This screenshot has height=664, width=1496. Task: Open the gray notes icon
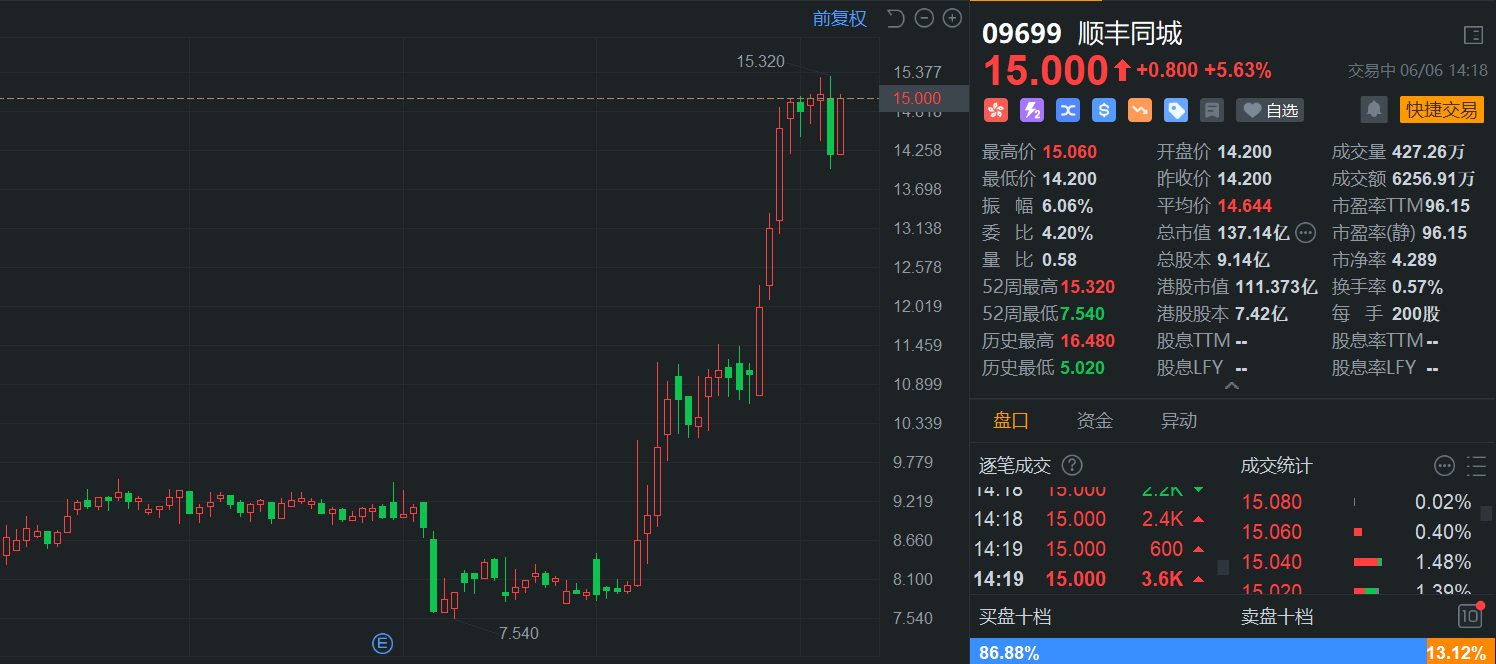pyautogui.click(x=1211, y=110)
